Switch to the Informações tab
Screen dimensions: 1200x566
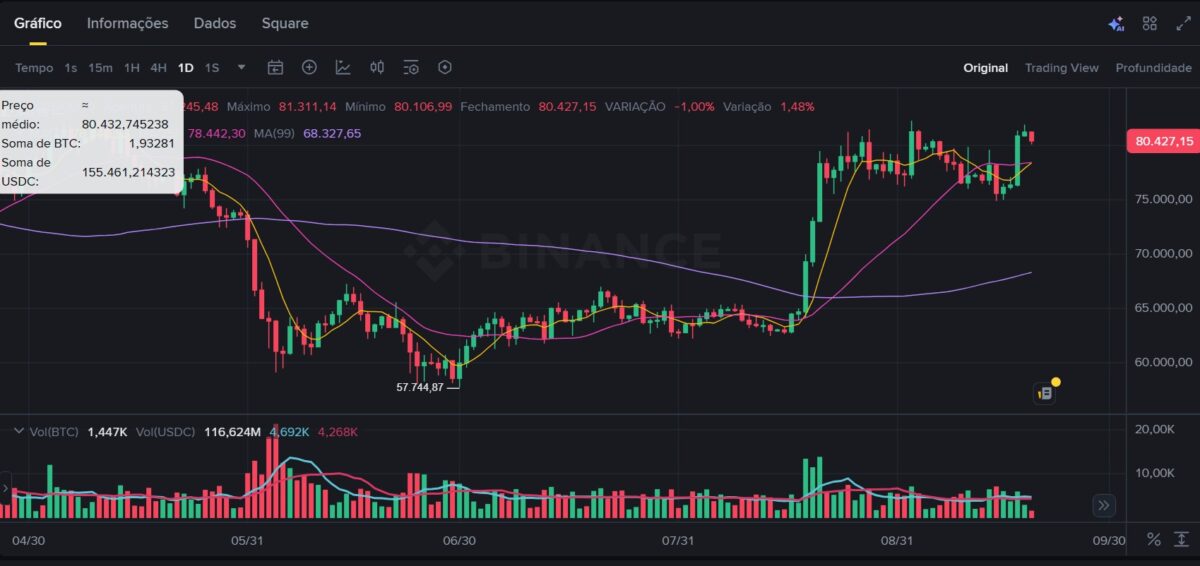[128, 23]
